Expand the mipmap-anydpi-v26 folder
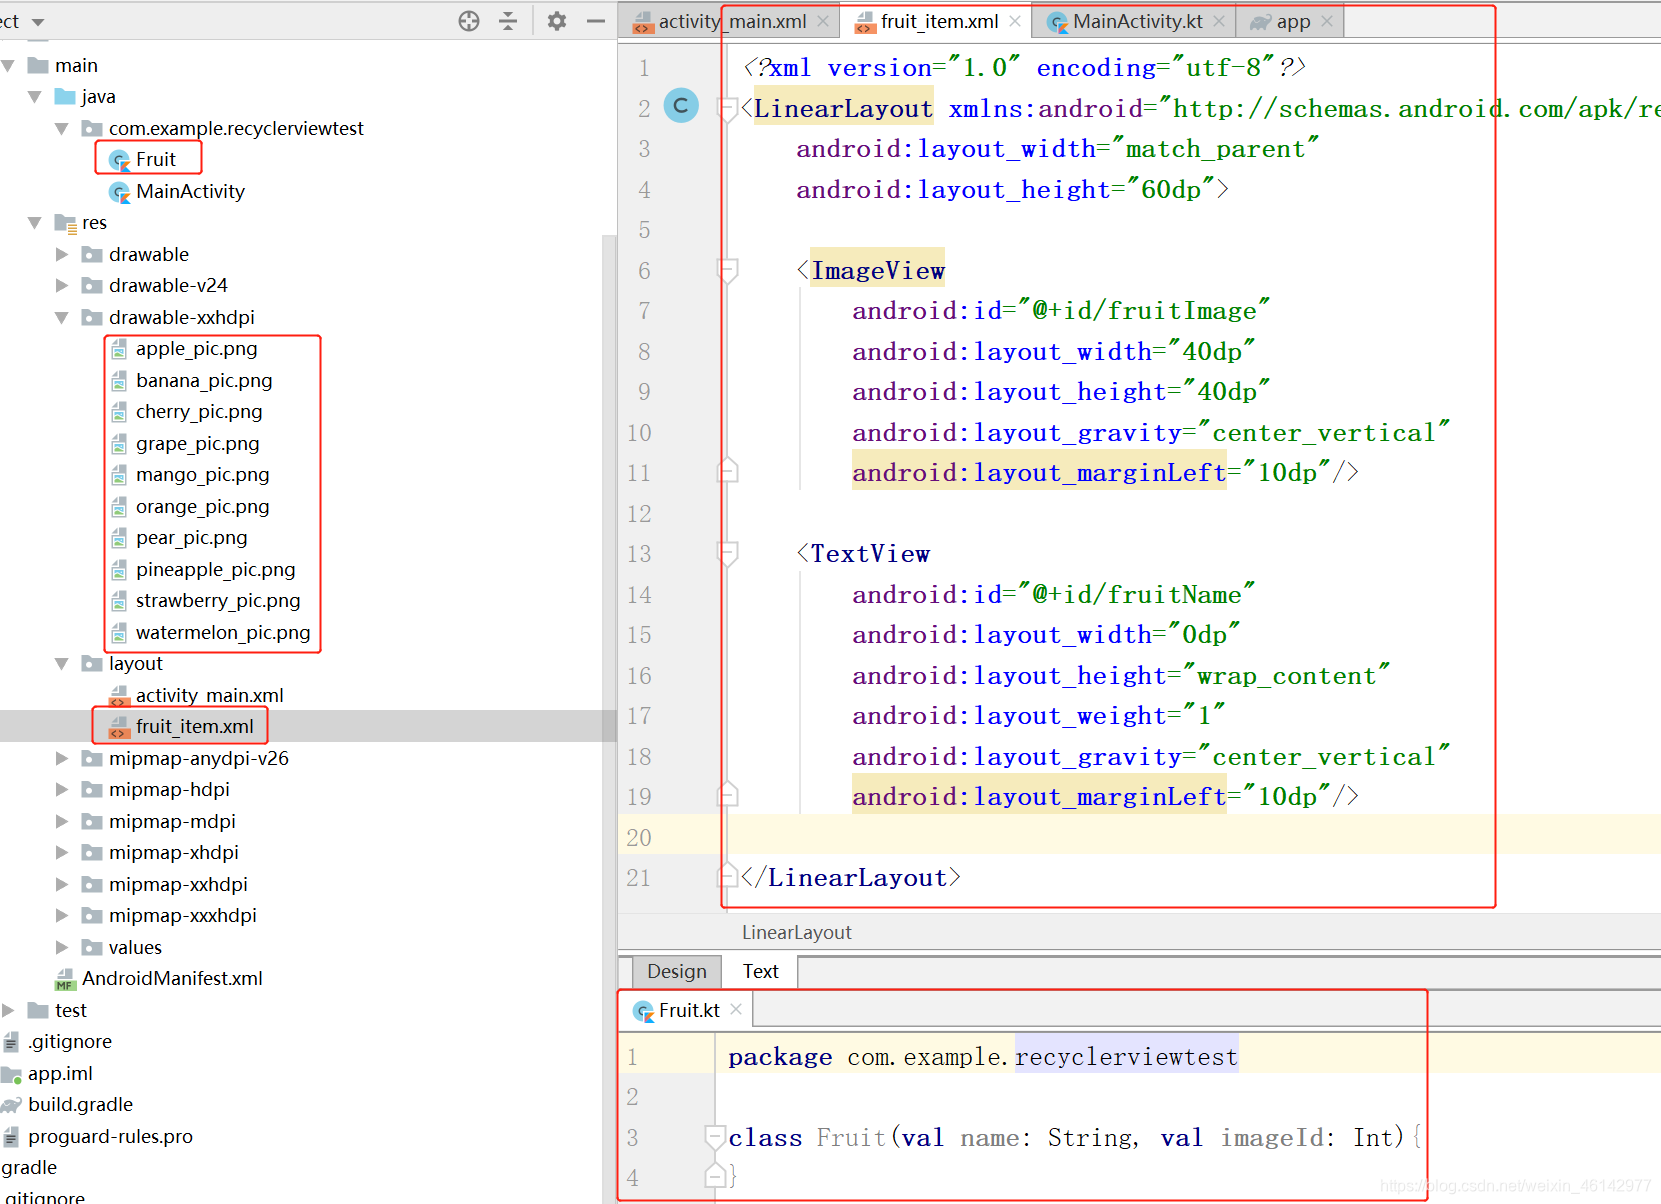The height and width of the screenshot is (1204, 1661). (62, 759)
